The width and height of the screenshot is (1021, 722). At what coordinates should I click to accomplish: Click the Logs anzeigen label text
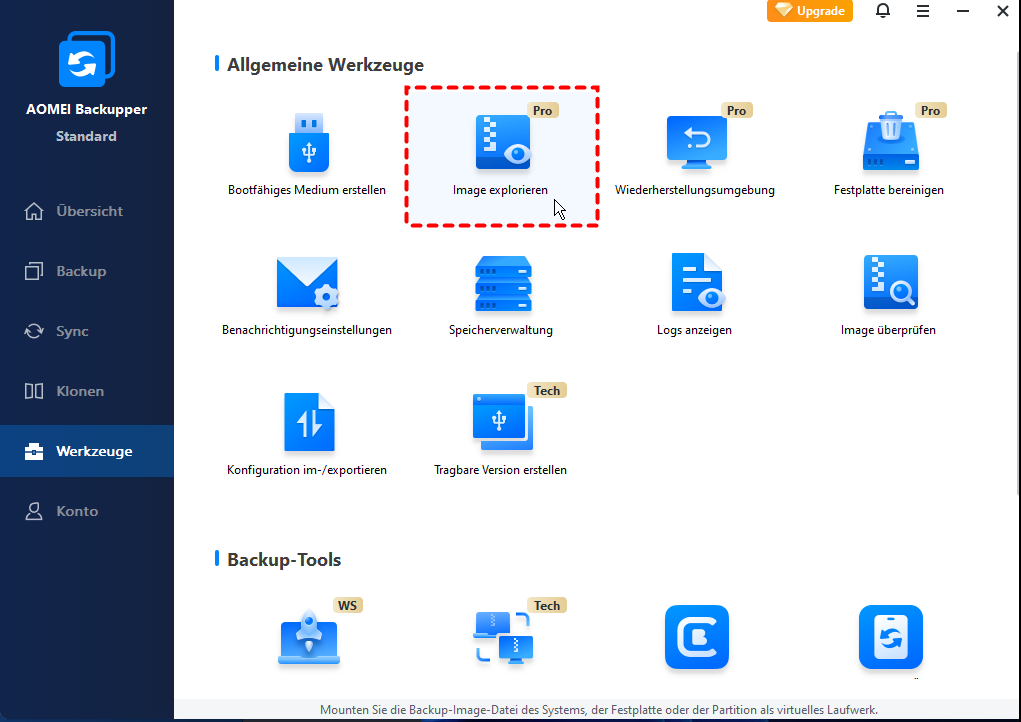coord(694,330)
